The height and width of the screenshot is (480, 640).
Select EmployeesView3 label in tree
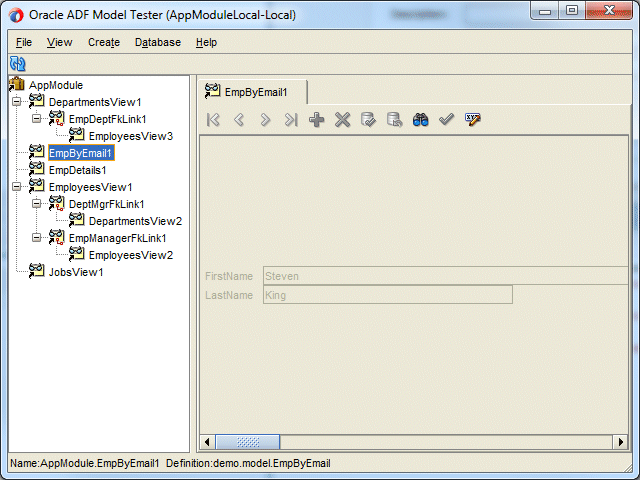[131, 136]
